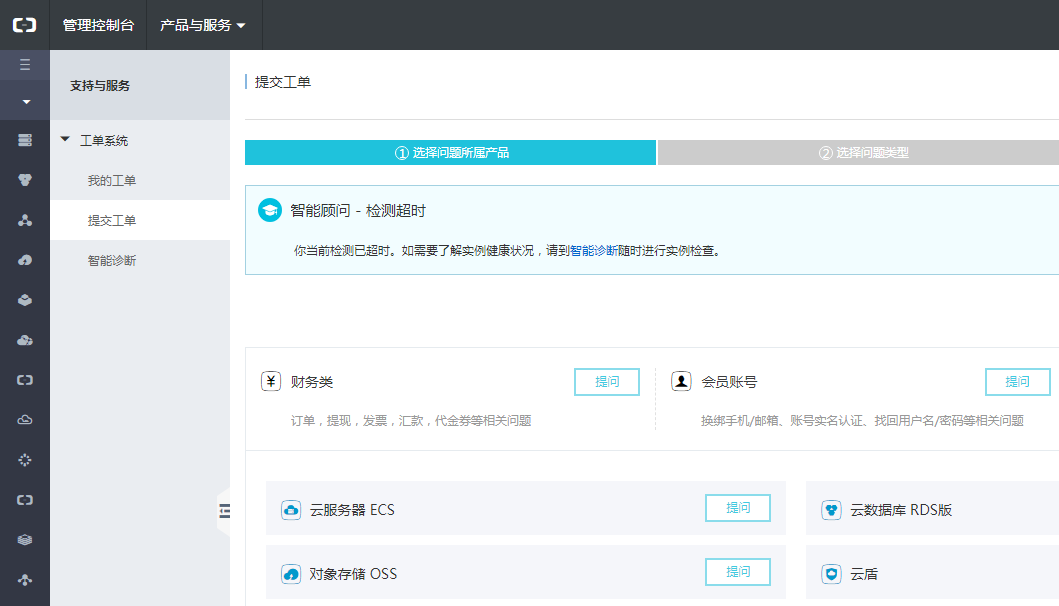Image resolution: width=1059 pixels, height=606 pixels.
Task: Click the 云服务器 ECS card icon
Action: click(290, 510)
